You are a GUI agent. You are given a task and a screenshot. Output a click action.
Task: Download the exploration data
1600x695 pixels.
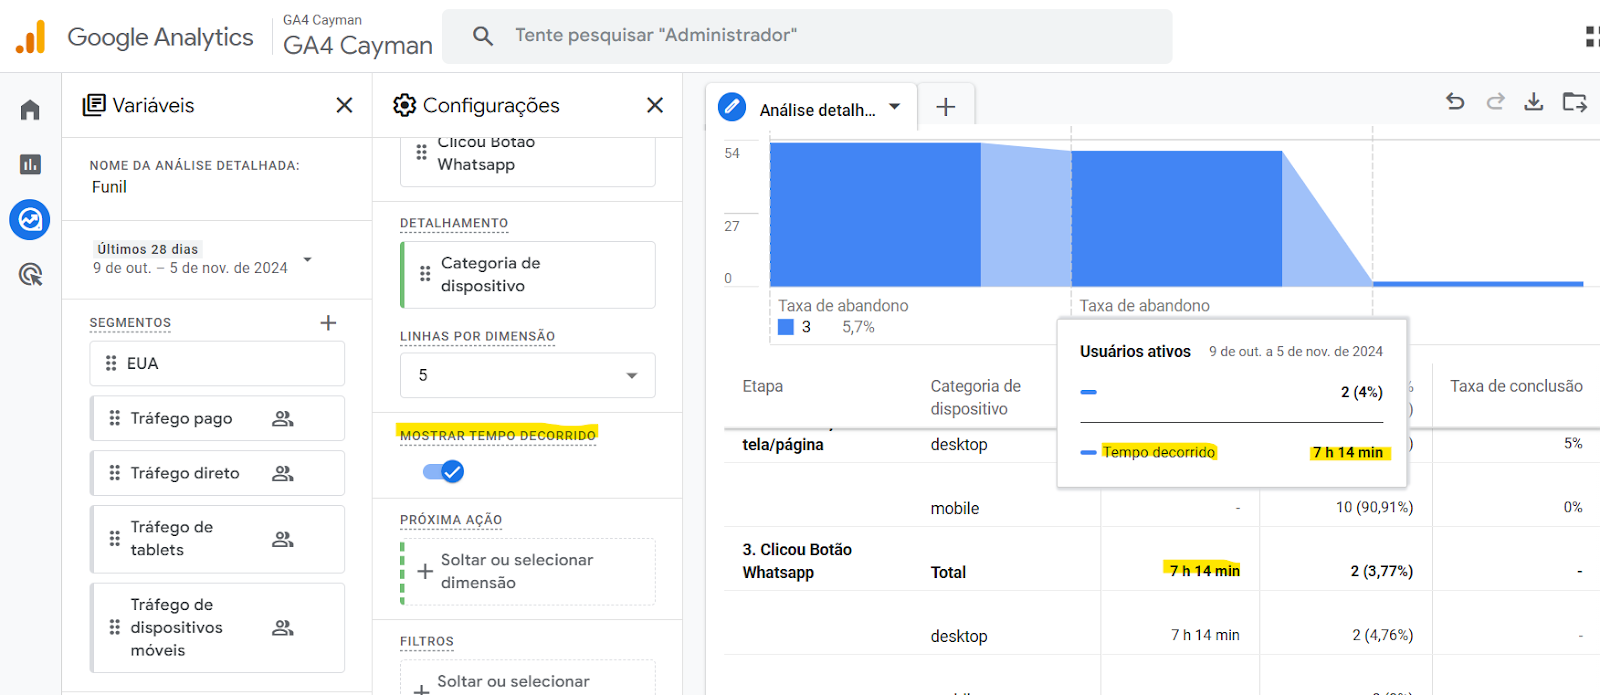[x=1533, y=101]
